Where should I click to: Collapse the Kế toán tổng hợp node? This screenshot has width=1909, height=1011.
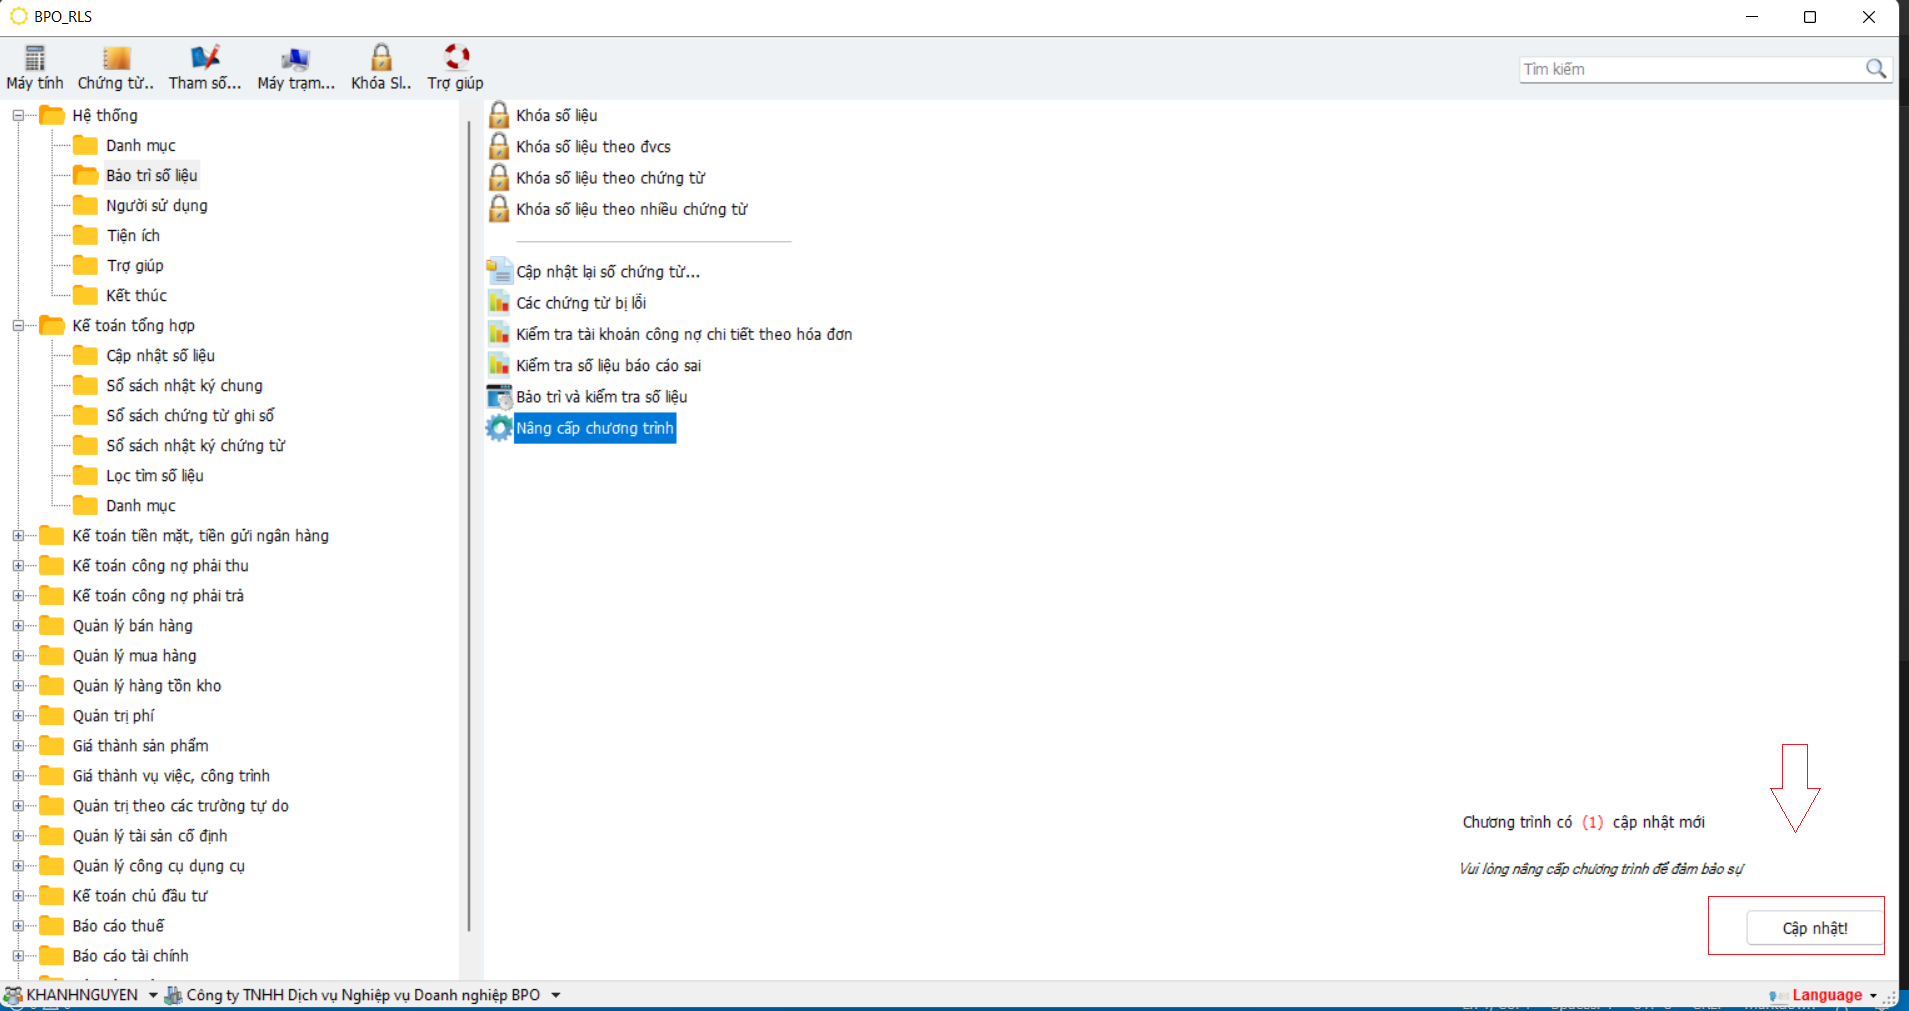[18, 326]
